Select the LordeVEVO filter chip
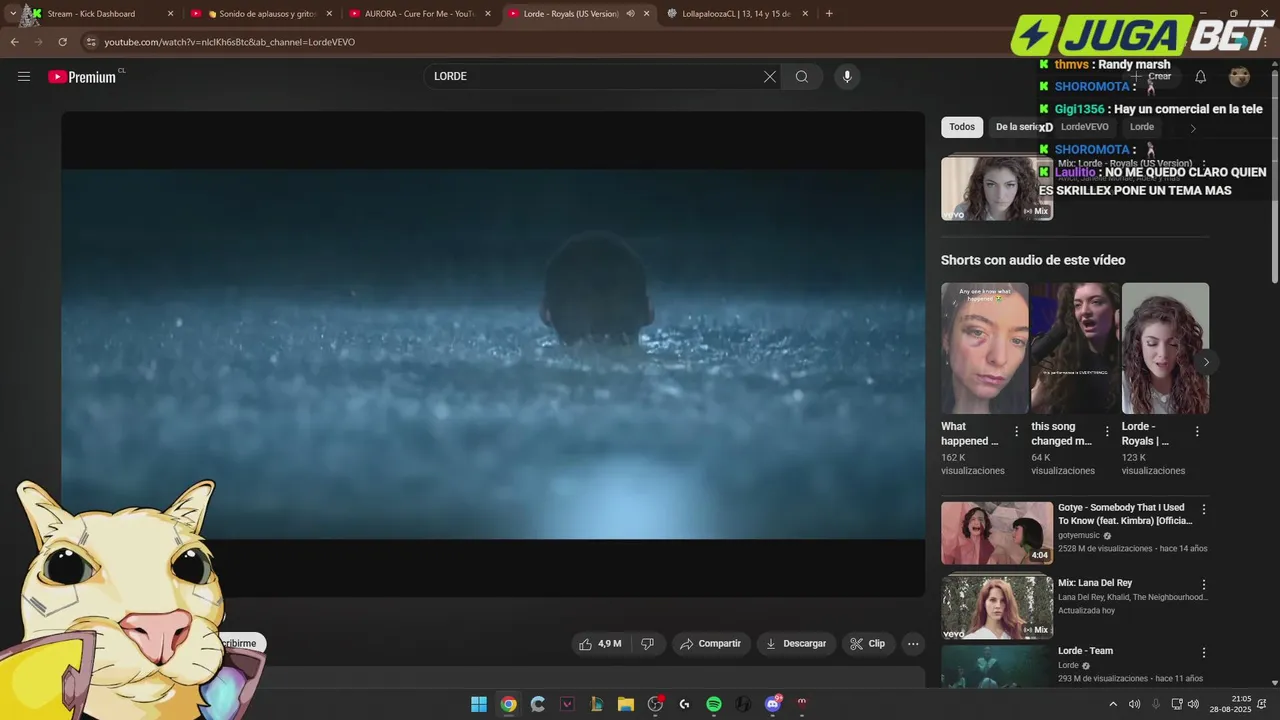The width and height of the screenshot is (1280, 720). point(1084,127)
